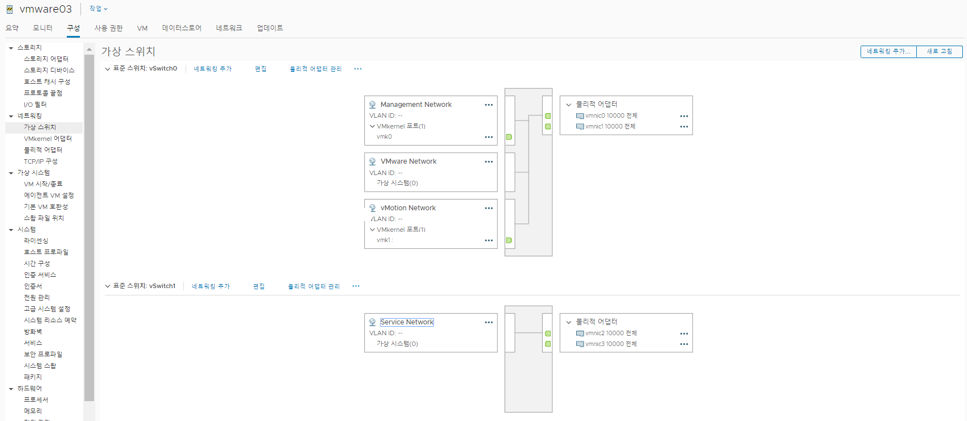This screenshot has height=421, width=967.
Task: Select 호스트 캐시 구성 item
Action: (47, 82)
